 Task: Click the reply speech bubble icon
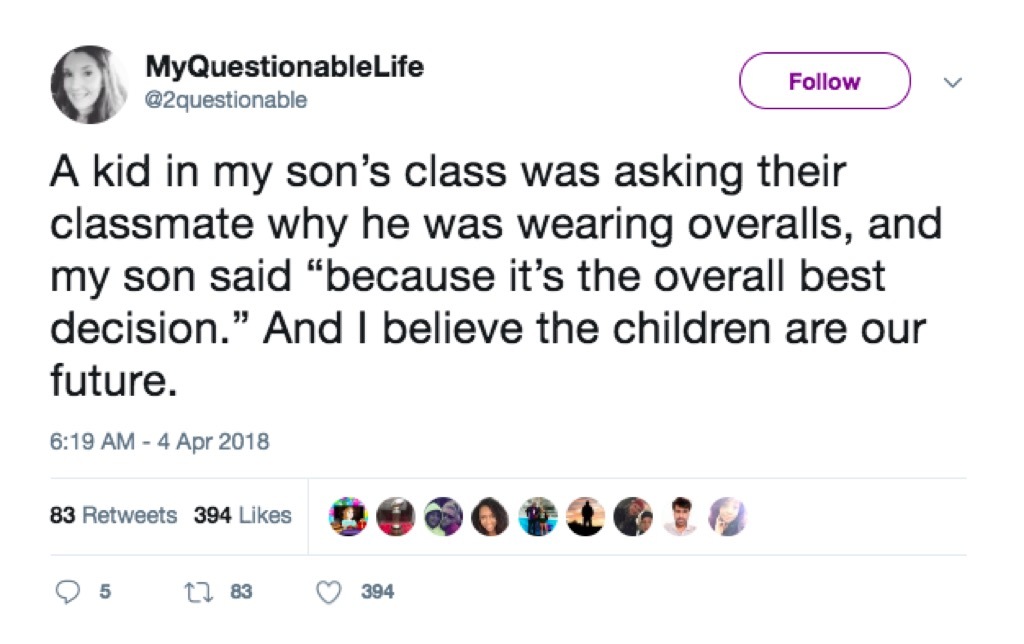click(x=69, y=592)
